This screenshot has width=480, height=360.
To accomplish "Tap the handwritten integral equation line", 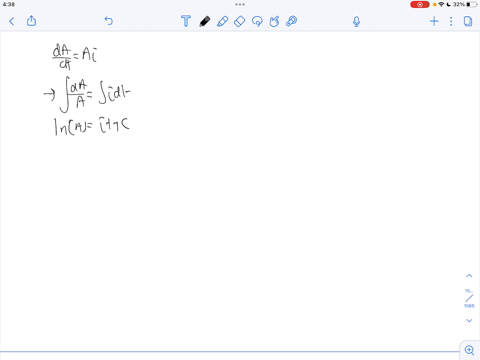I will (x=87, y=95).
